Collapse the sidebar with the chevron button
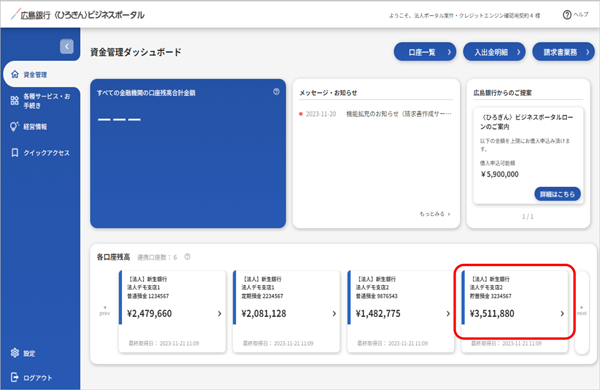Image resolution: width=600 pixels, height=390 pixels. click(67, 47)
